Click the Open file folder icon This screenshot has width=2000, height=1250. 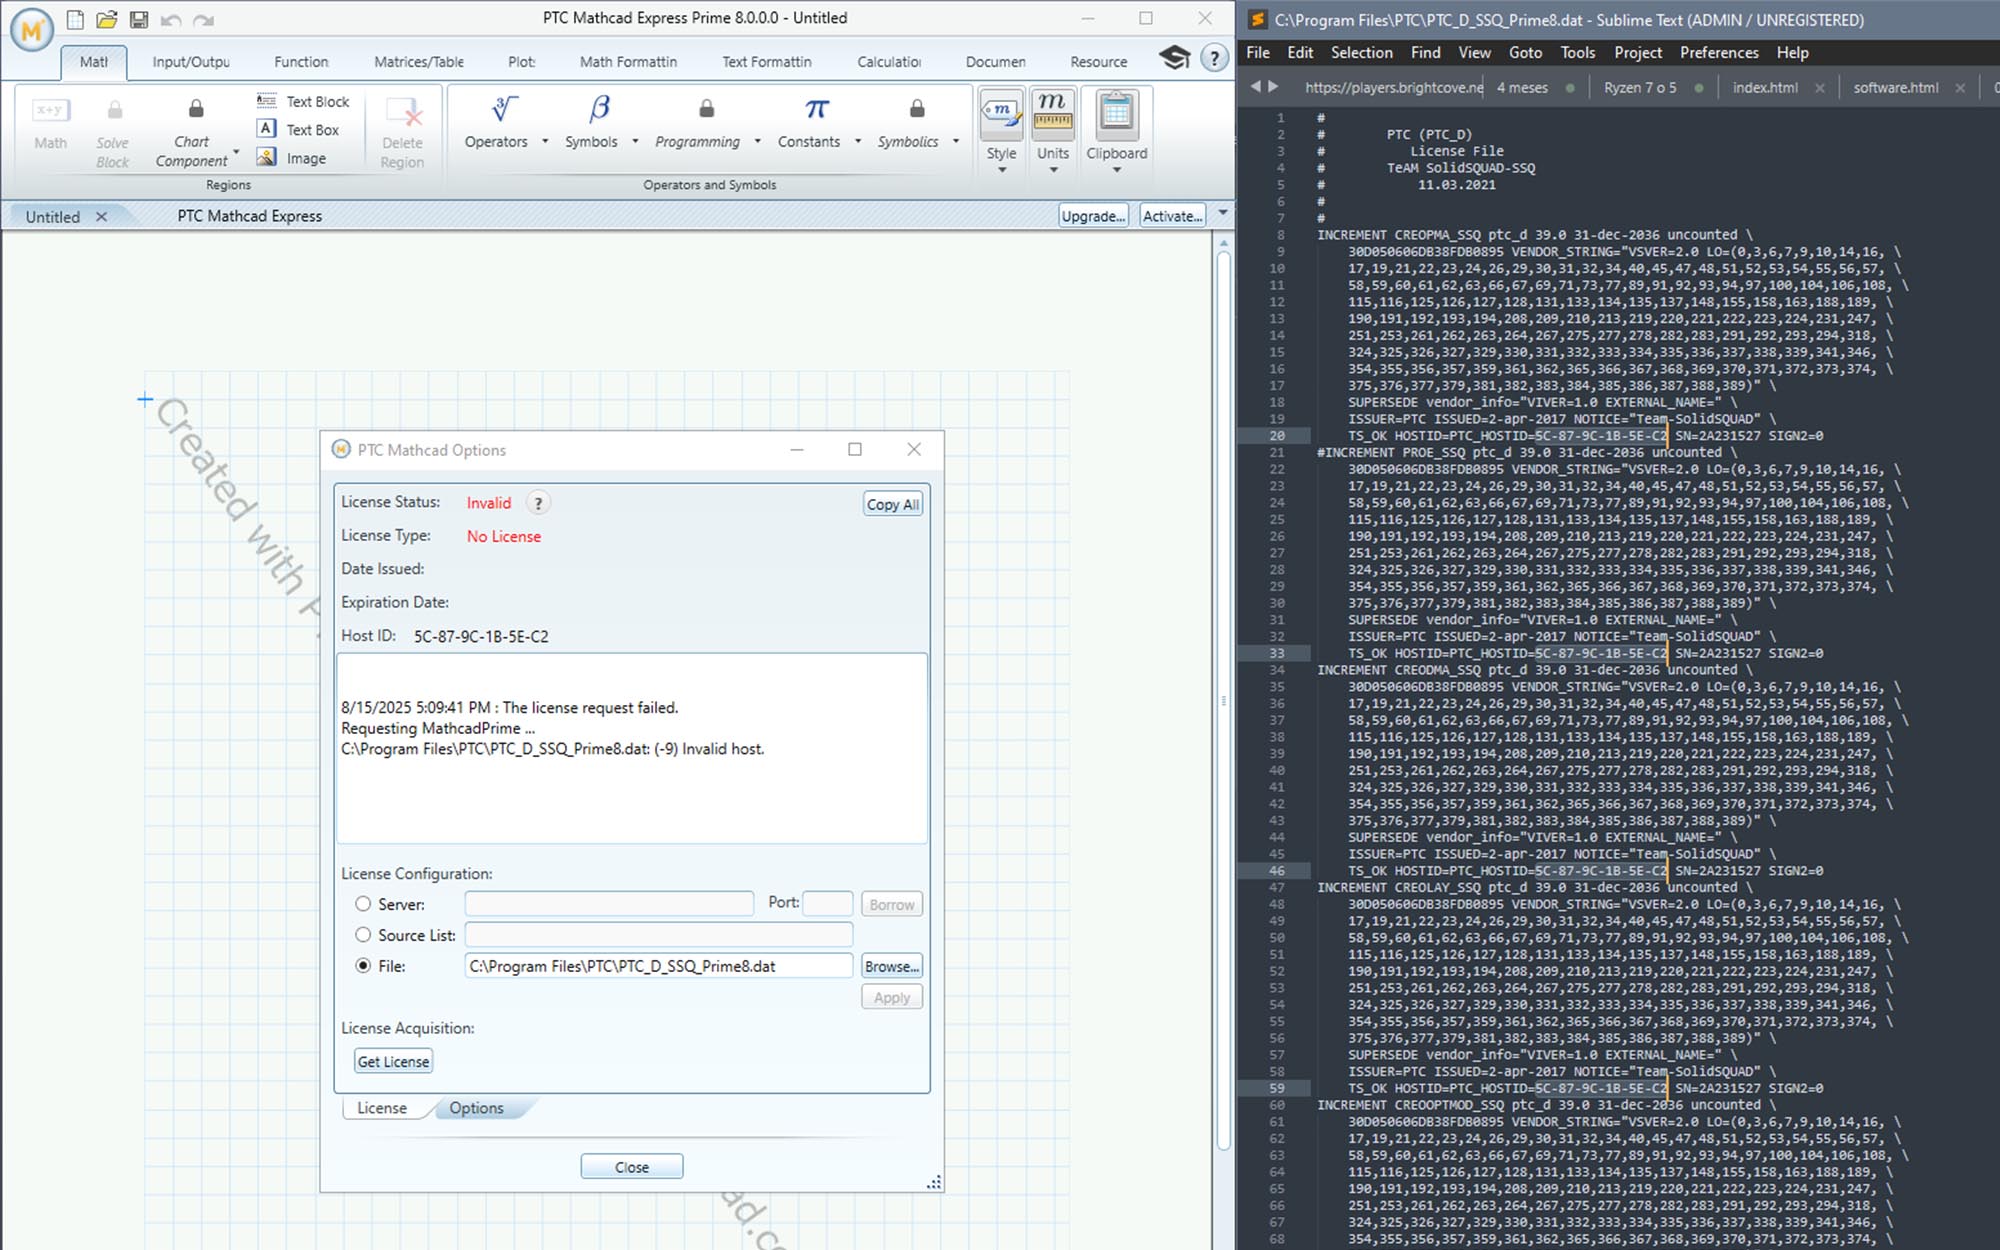pos(107,19)
